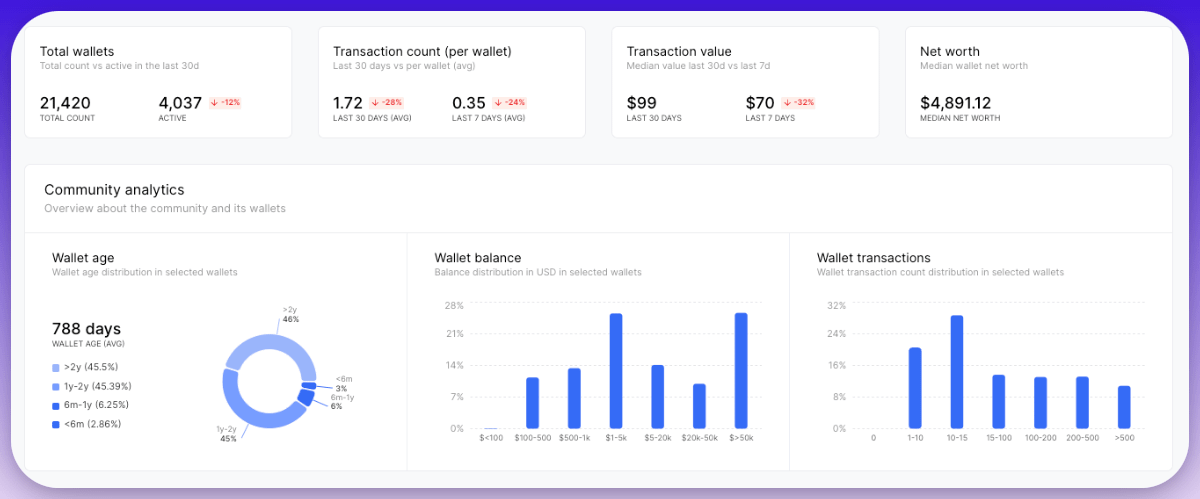
Task: Click "Overview about the community and its wallets" subtitle
Action: pyautogui.click(x=165, y=208)
